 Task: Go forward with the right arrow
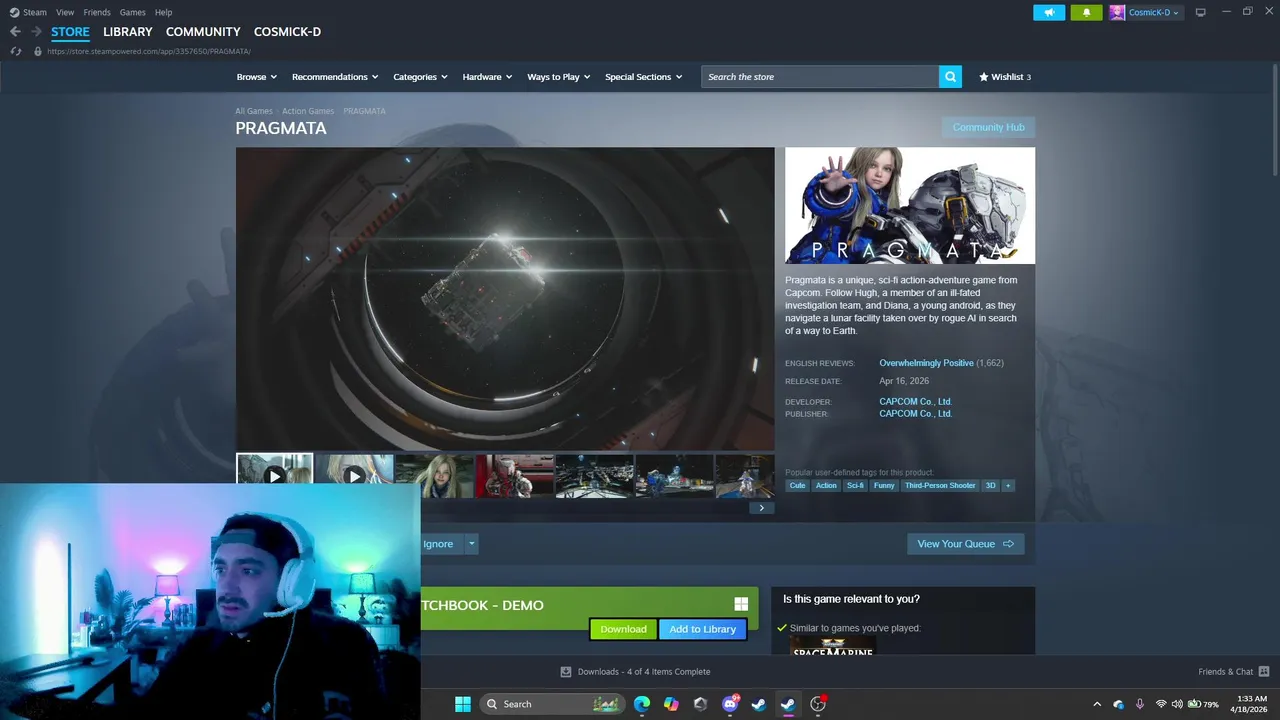pyautogui.click(x=36, y=32)
